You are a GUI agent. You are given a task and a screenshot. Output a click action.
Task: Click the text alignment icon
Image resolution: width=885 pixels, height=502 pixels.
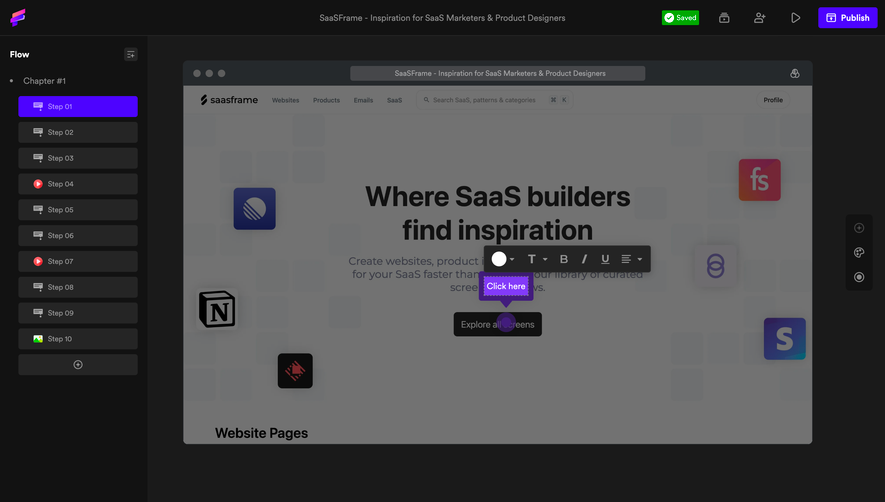[x=626, y=259]
